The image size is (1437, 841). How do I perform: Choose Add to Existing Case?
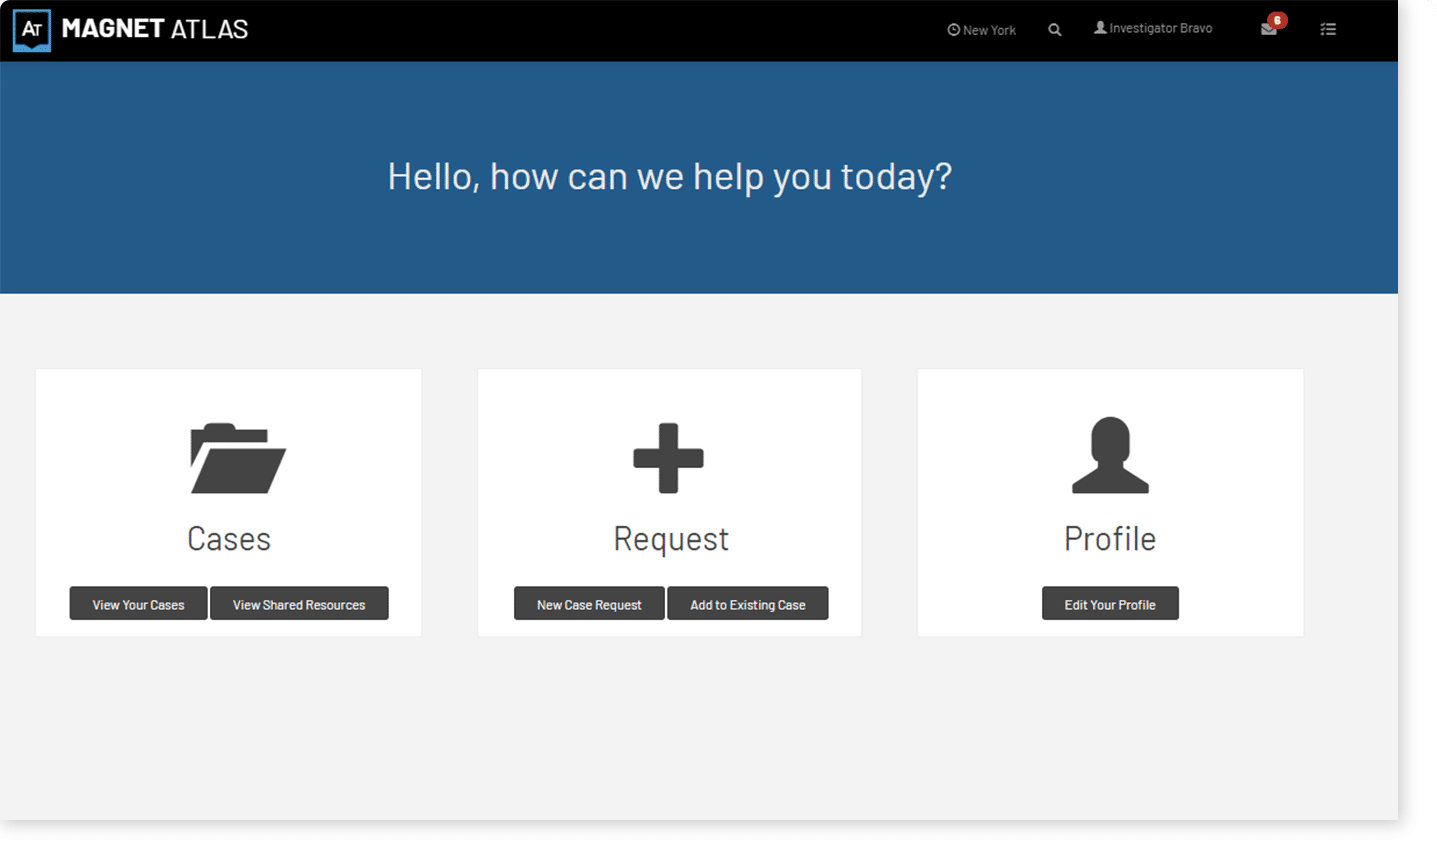tap(747, 604)
